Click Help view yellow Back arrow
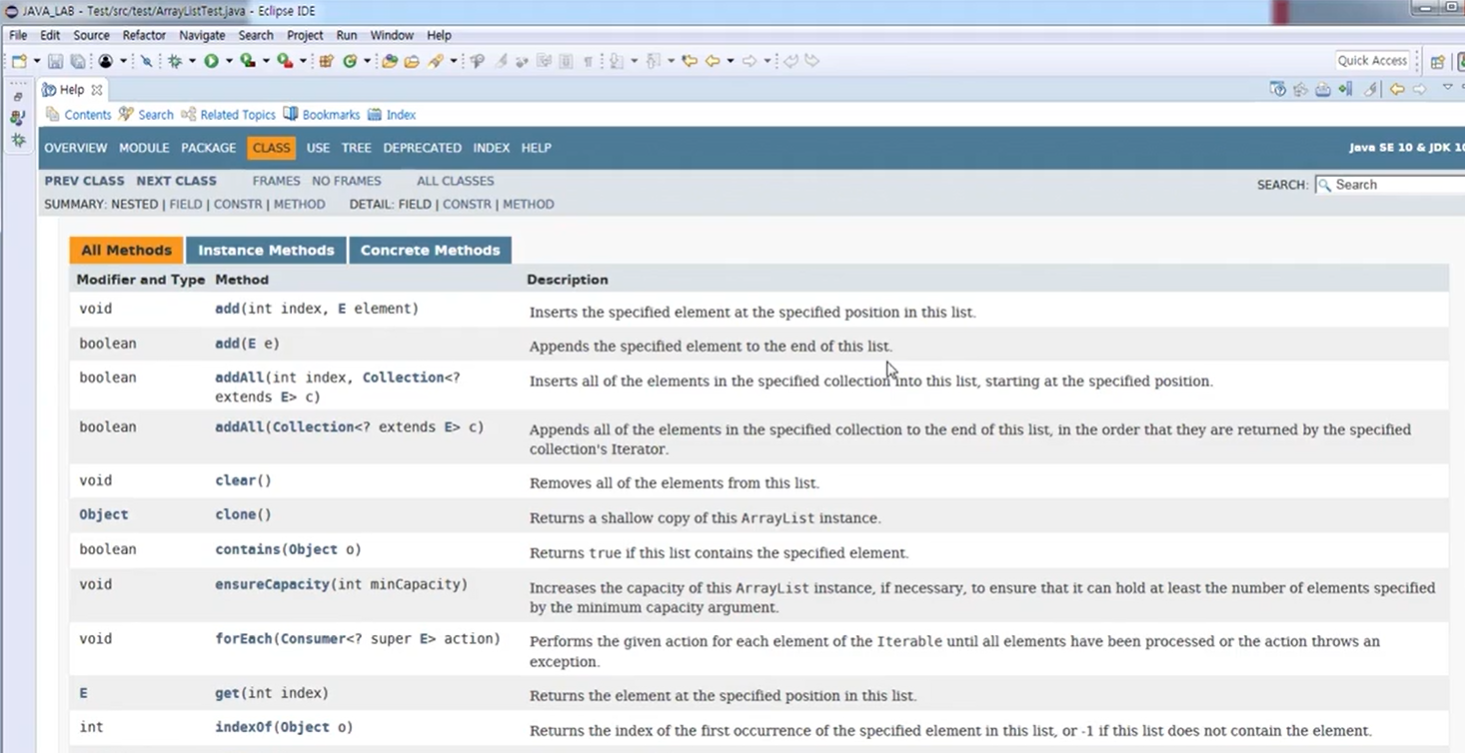Screen dimensions: 1465x753 pos(1397,89)
